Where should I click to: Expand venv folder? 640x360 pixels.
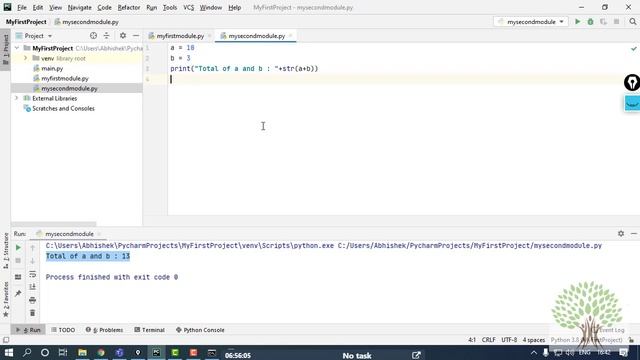(25, 58)
